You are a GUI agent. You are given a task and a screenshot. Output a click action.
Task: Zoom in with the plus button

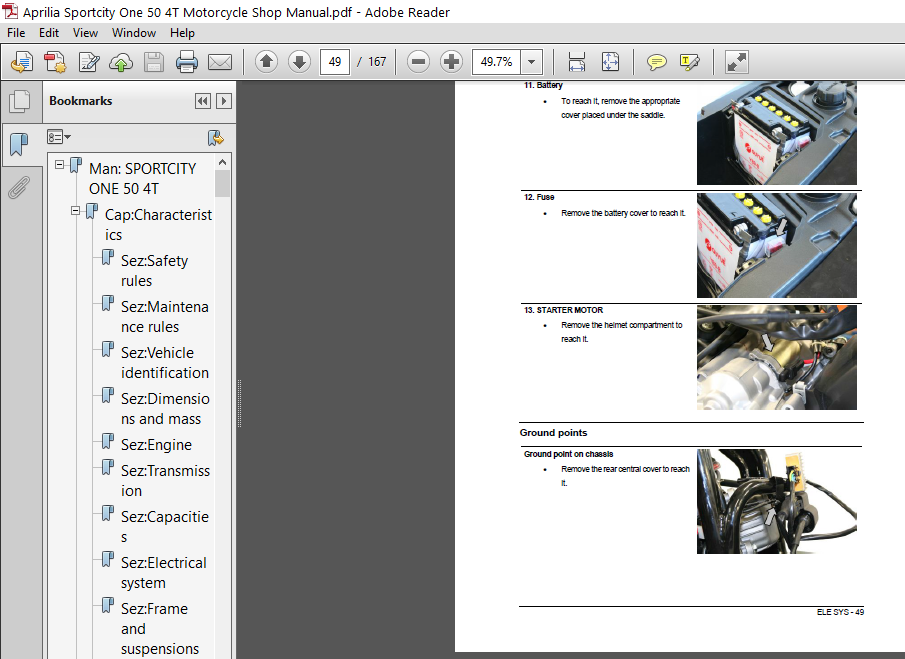point(451,61)
